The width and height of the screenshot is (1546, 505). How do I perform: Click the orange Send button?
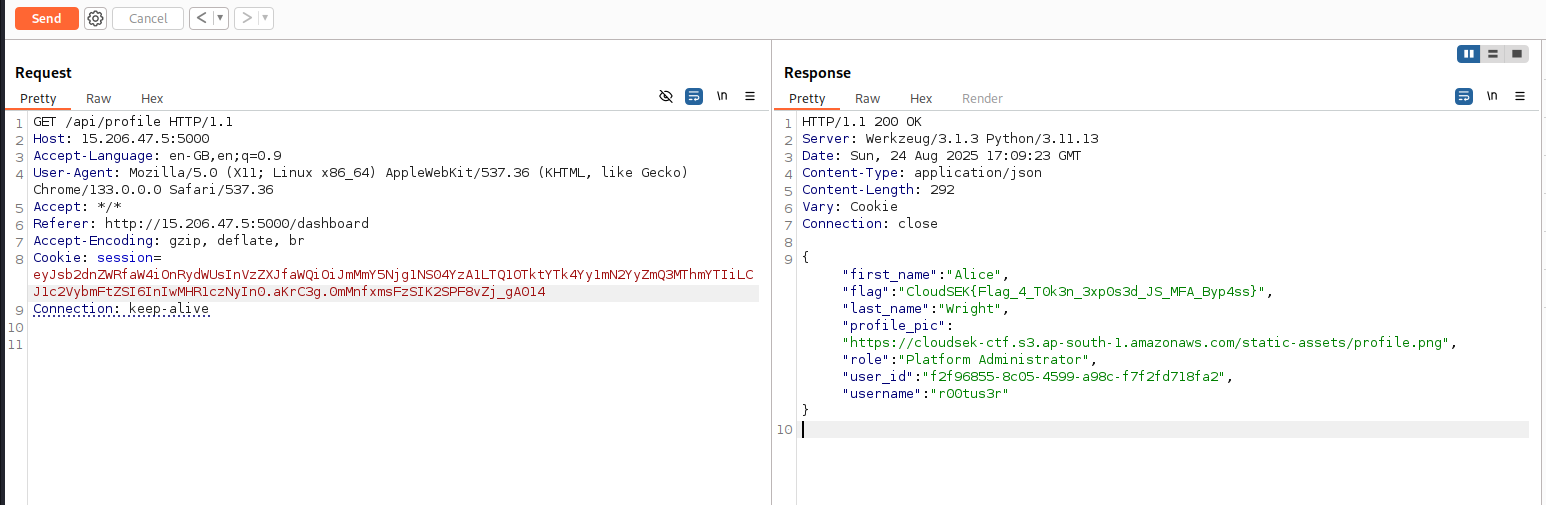click(x=46, y=18)
